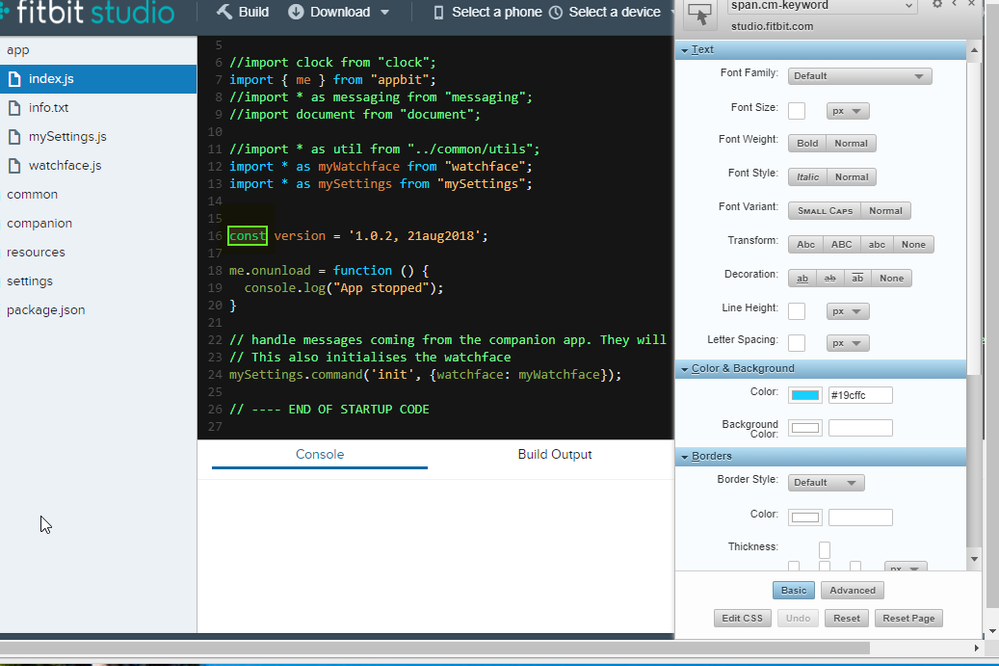Screen dimensions: 999x666
Task: Set Font Weight to Bold
Action: coord(807,143)
